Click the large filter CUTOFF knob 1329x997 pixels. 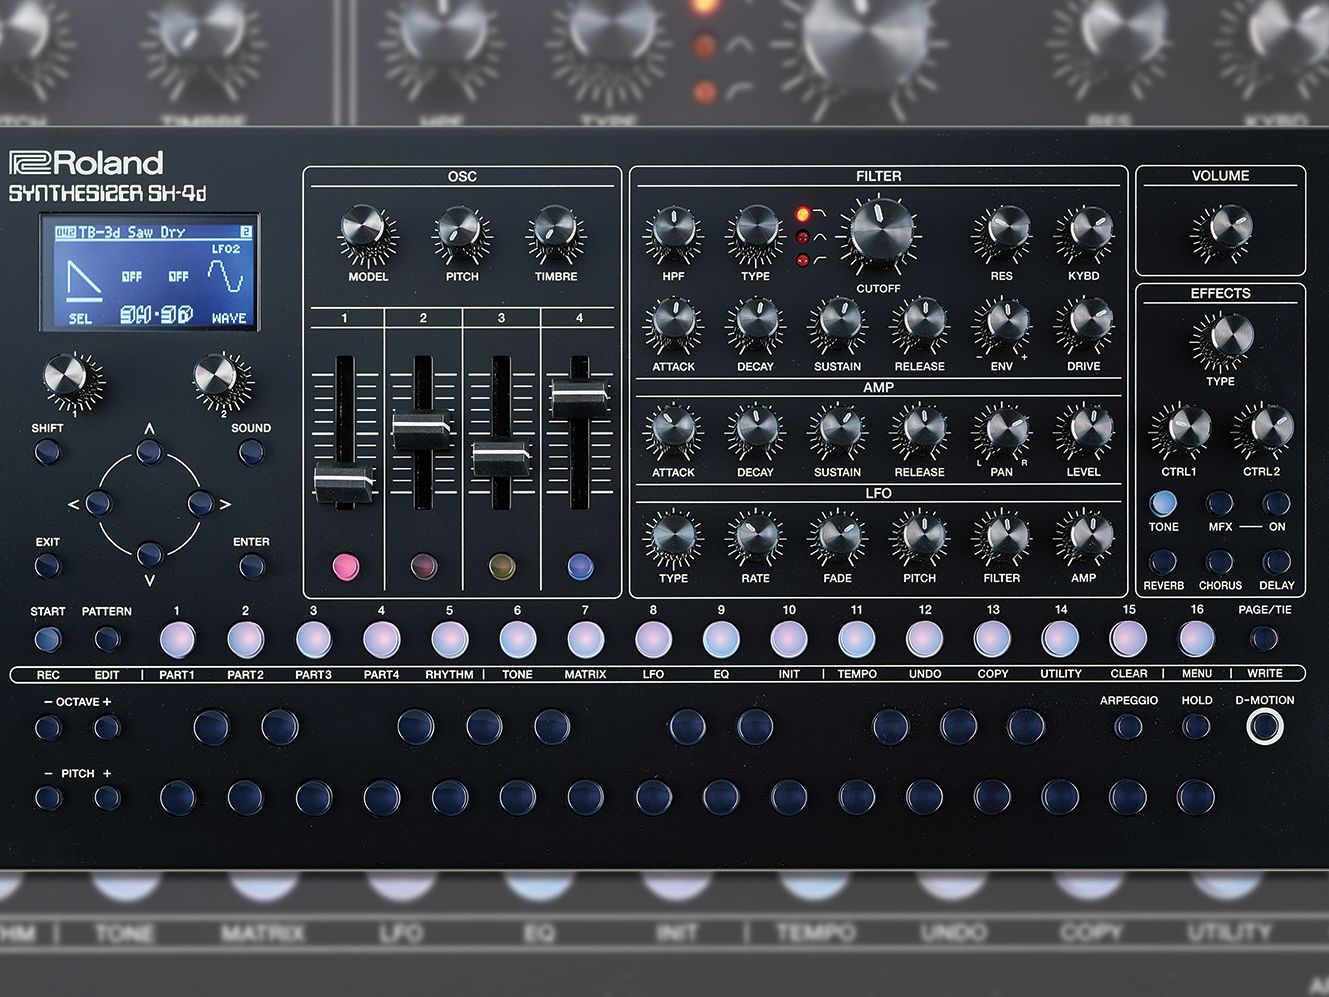(x=878, y=233)
